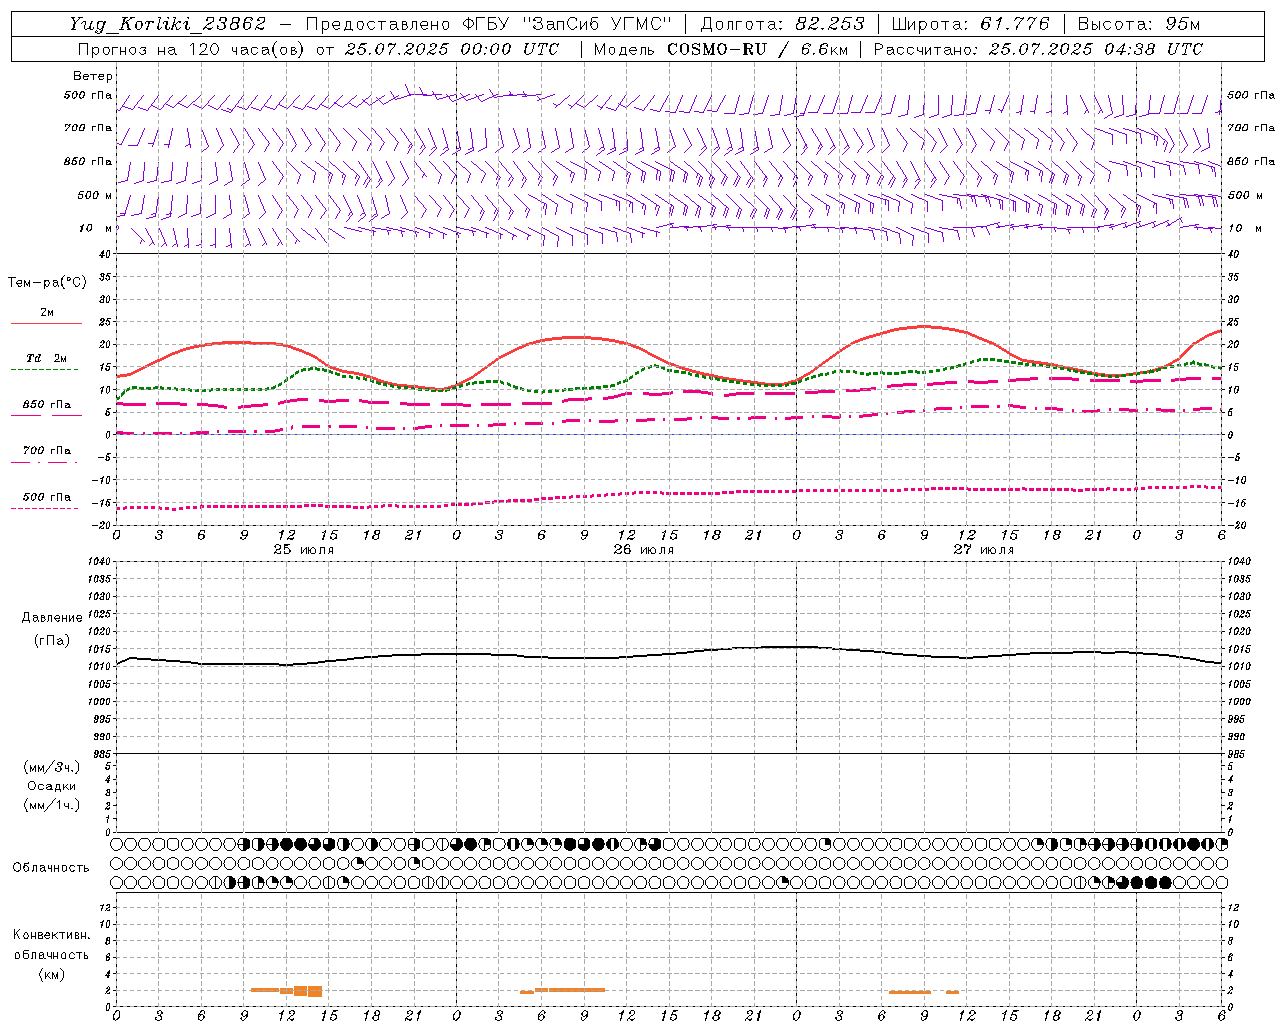
Task: Click the (мм/1ч.) precipitation unit label
Action: click(x=52, y=805)
